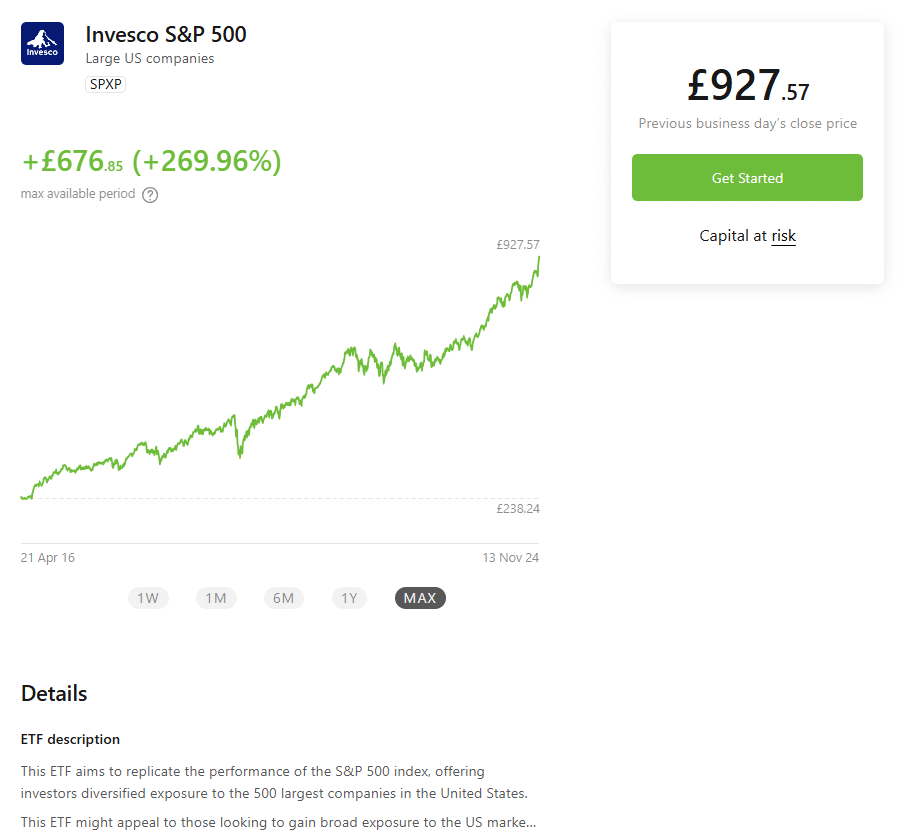This screenshot has width=907, height=839.
Task: Open the max available period help icon
Action: (150, 195)
